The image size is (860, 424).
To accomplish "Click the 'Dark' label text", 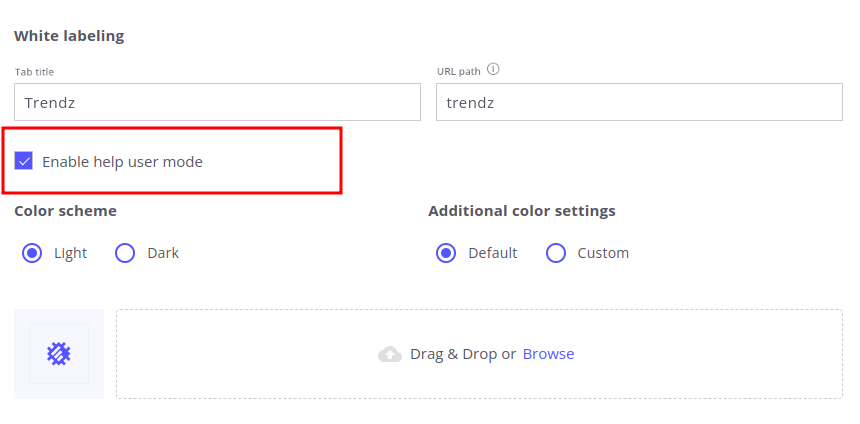I will tap(163, 253).
